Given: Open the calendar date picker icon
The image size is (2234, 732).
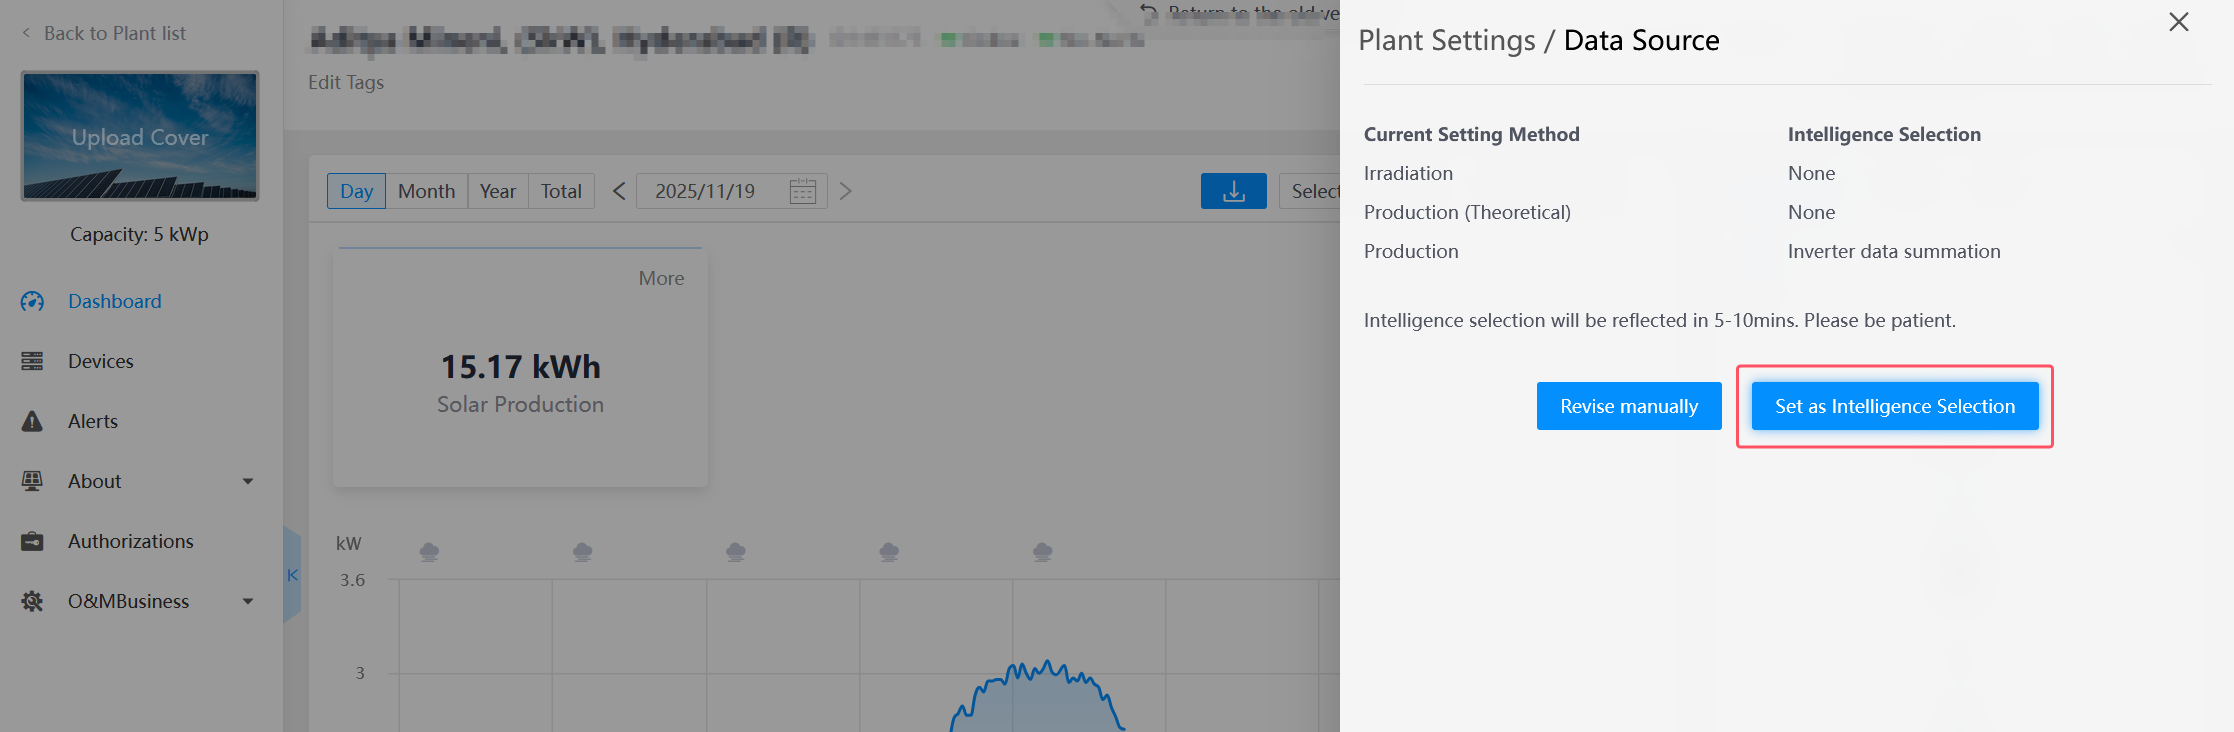Looking at the screenshot, I should pos(802,191).
